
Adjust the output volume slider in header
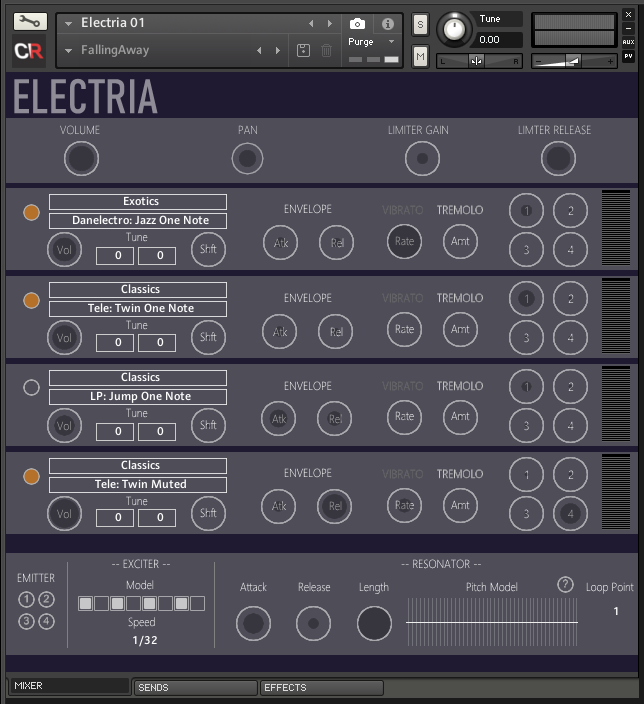(x=574, y=61)
